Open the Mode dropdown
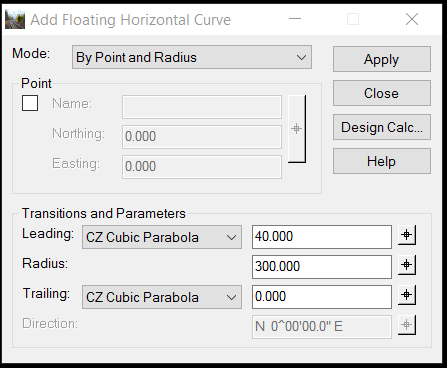This screenshot has width=447, height=368. click(192, 57)
